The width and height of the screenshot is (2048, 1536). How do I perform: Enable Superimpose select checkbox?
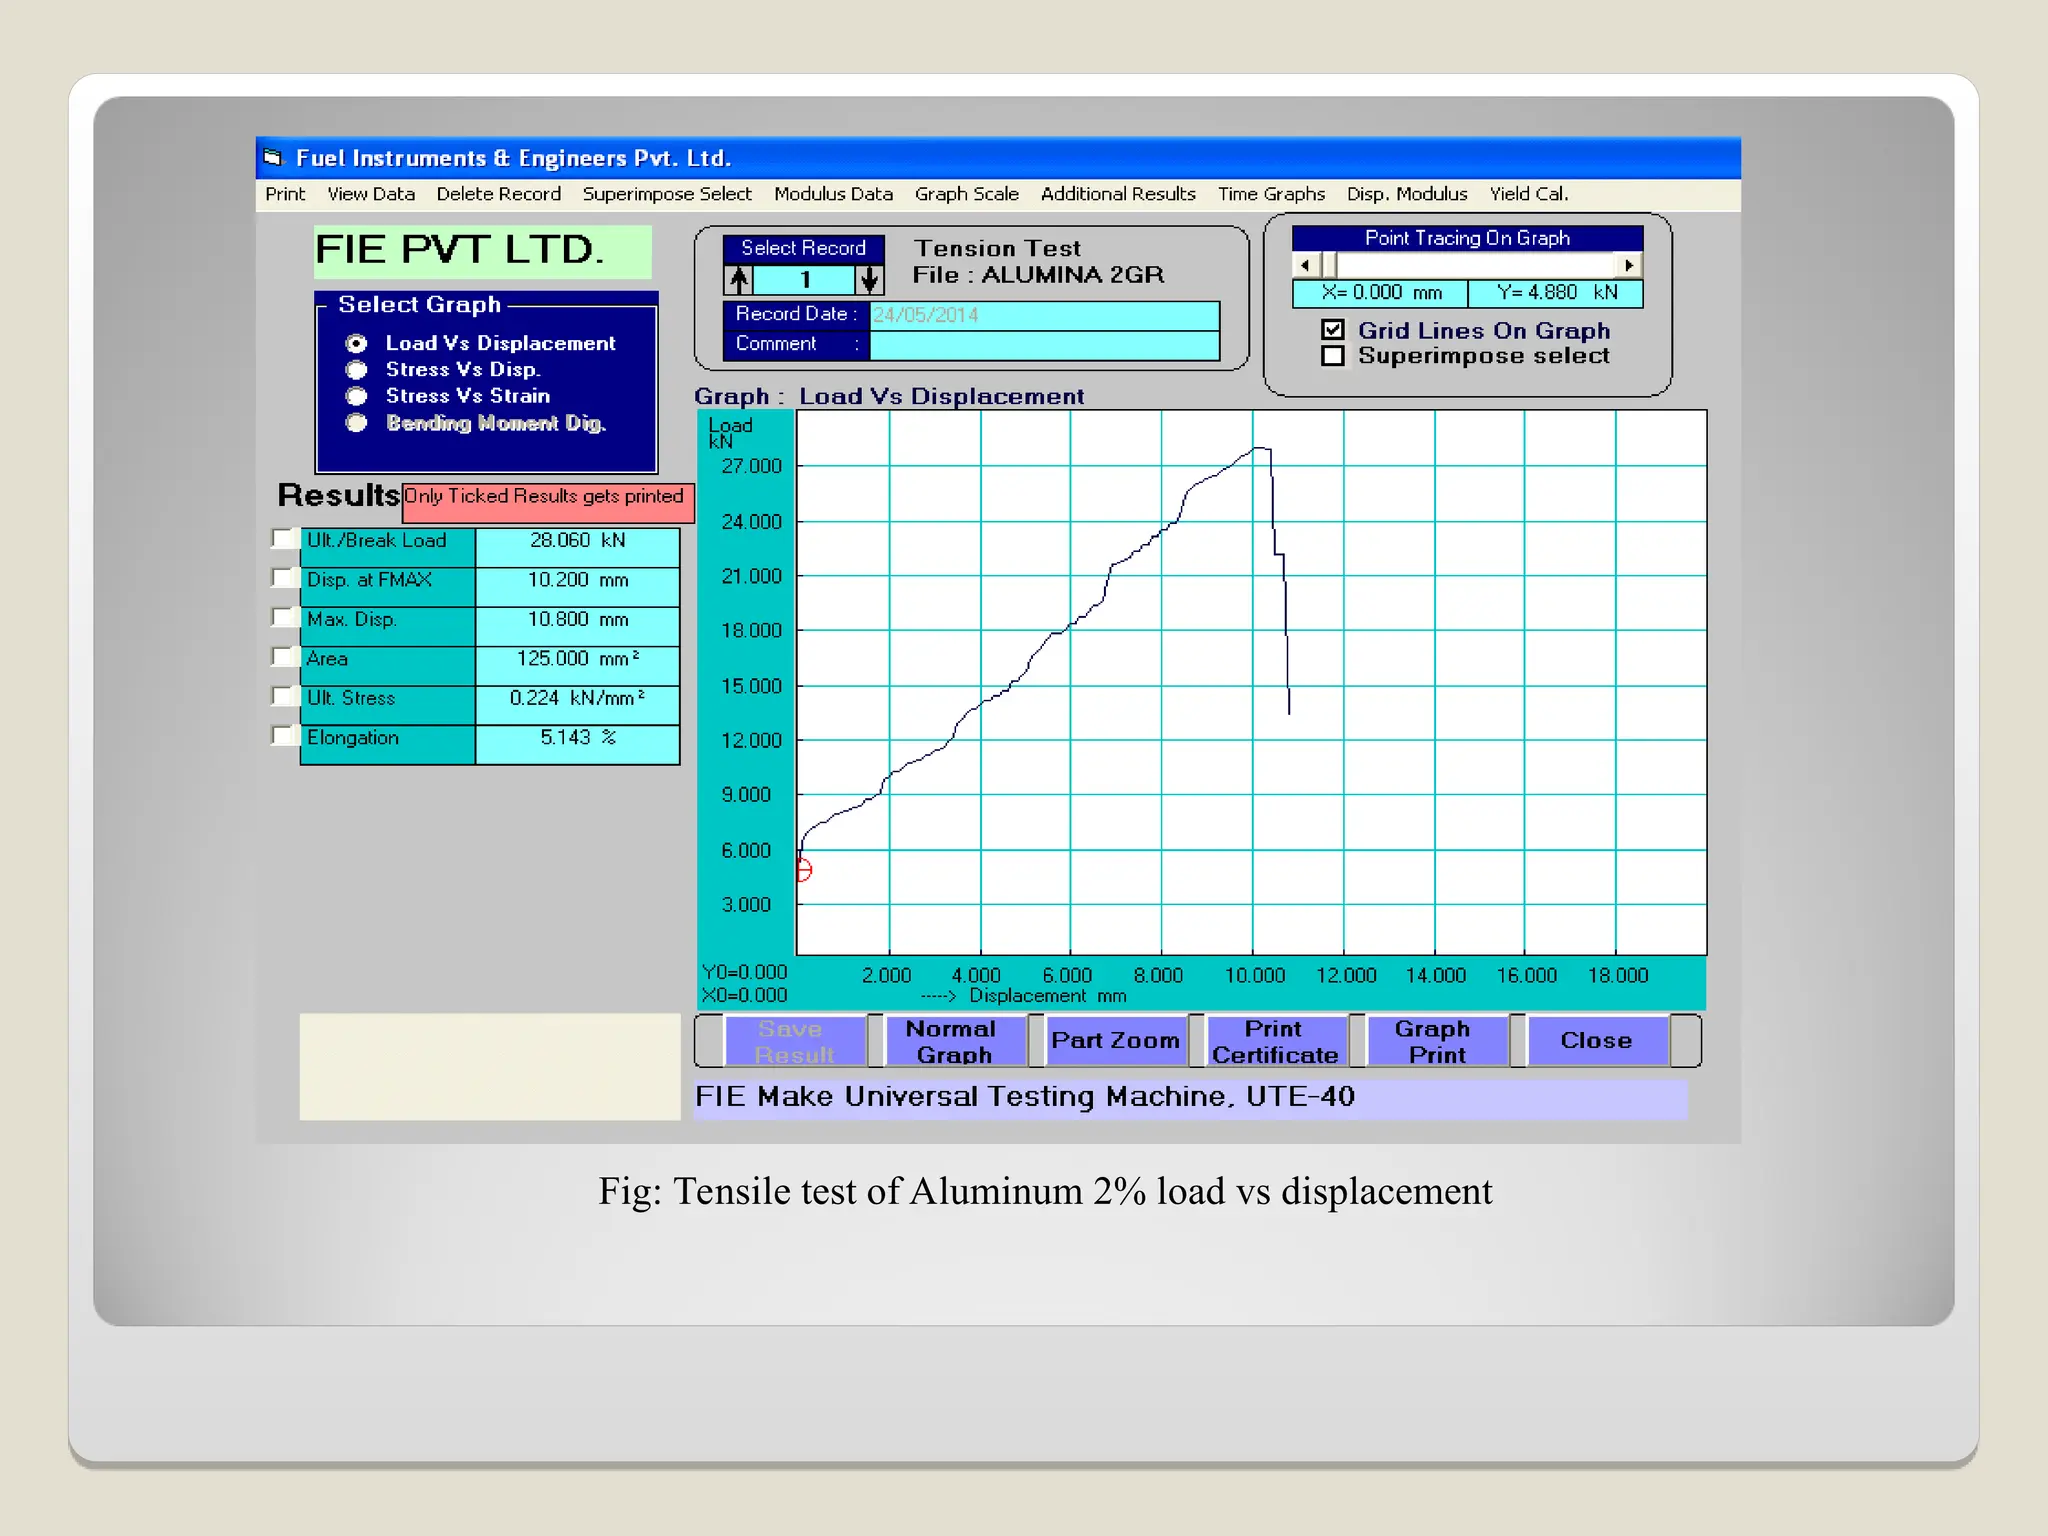[1333, 355]
